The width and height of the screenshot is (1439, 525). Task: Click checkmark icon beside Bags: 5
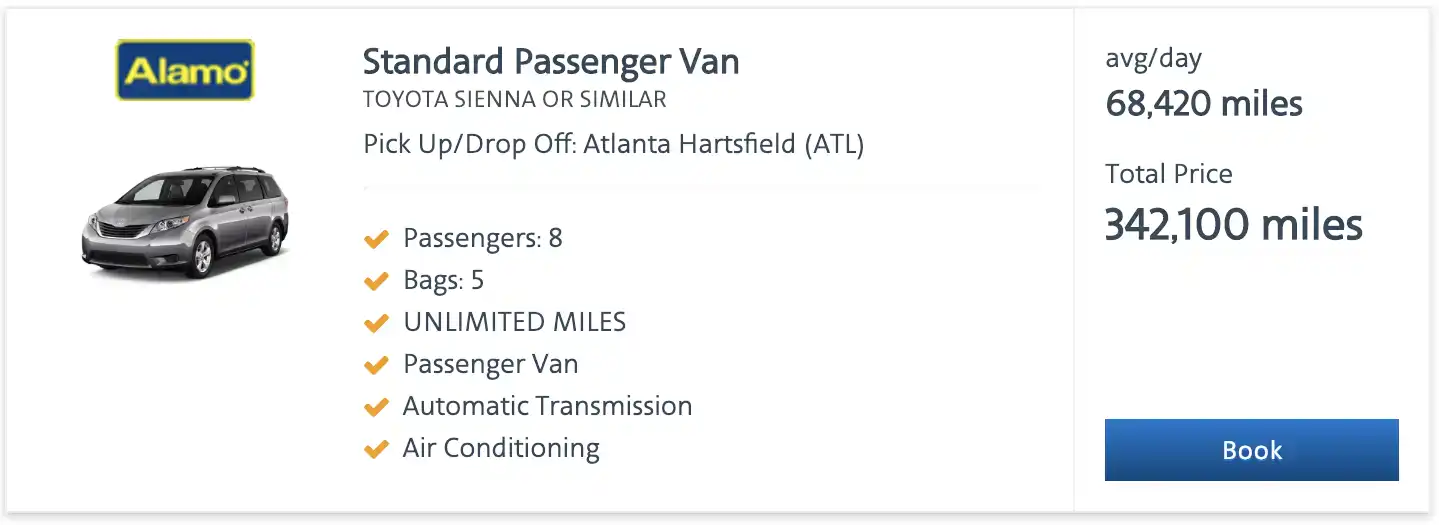[376, 281]
